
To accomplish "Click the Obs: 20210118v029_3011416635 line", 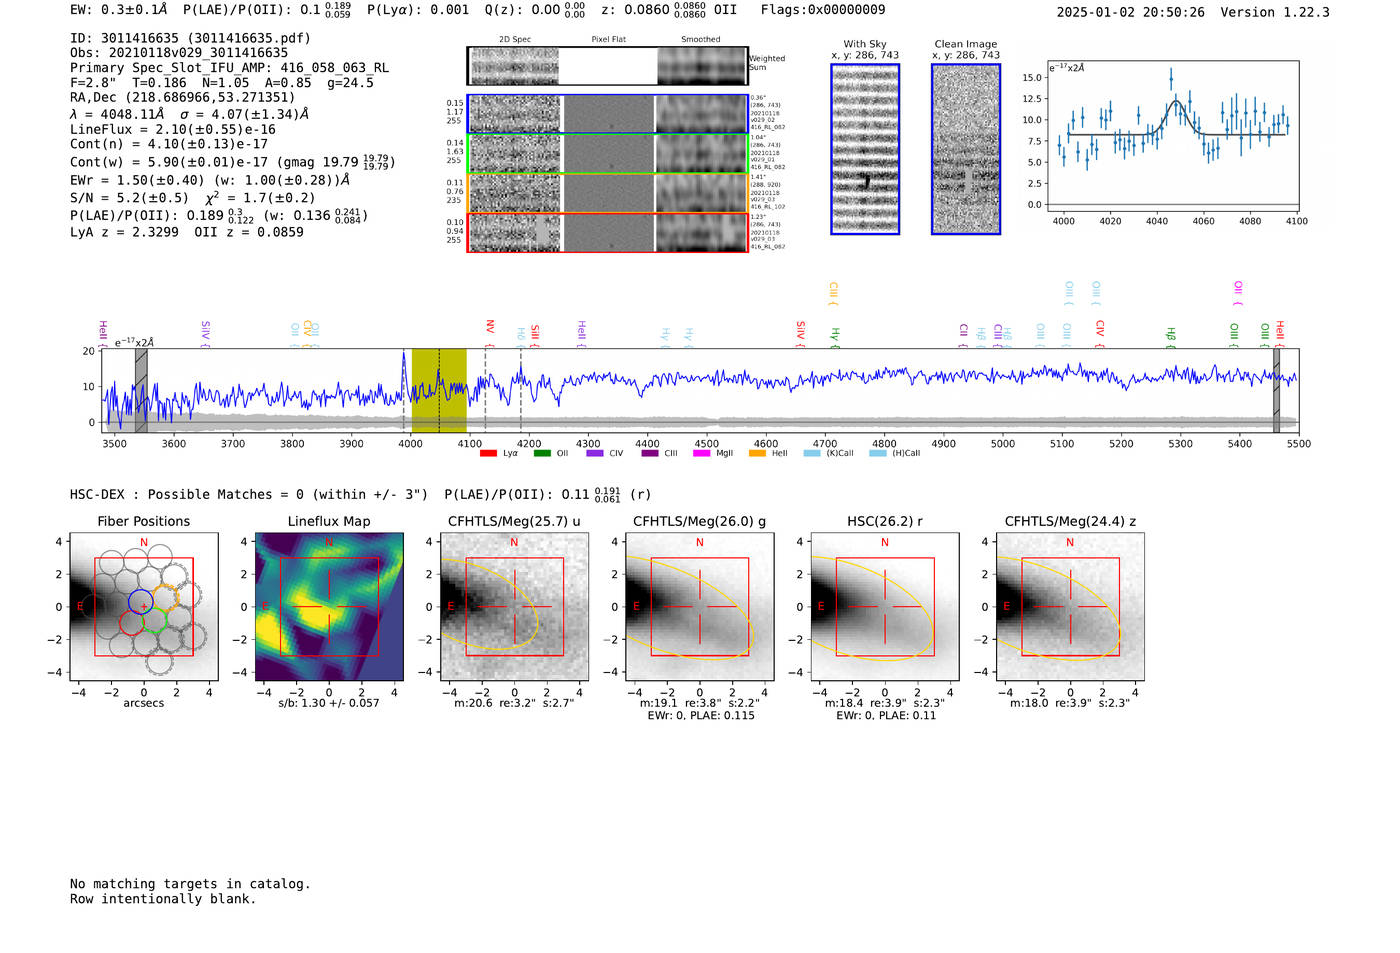I will point(179,53).
